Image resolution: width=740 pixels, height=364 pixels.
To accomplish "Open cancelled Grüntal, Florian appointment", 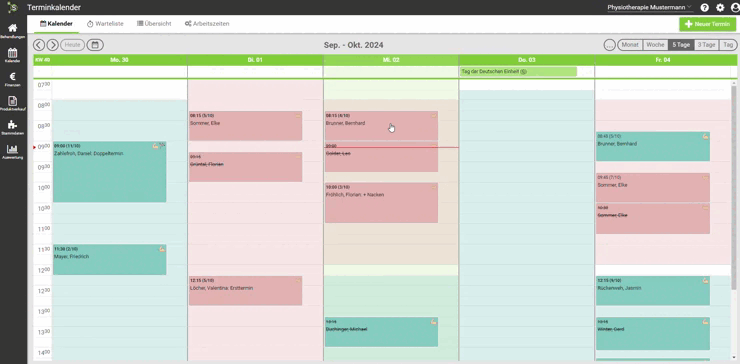I will pos(245,167).
